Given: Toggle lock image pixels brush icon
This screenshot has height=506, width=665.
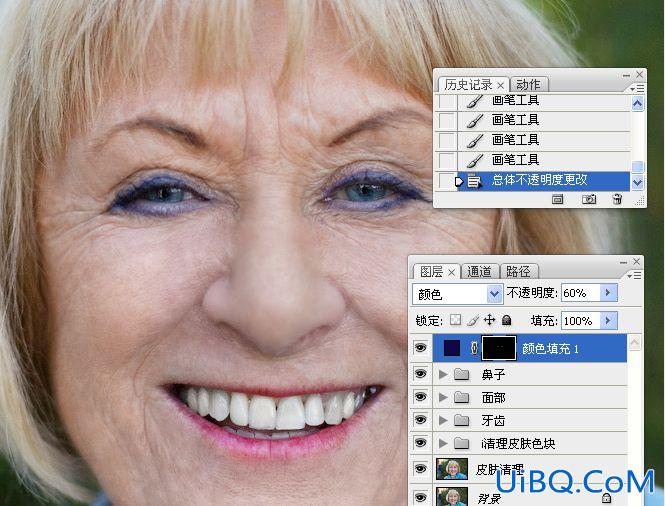Looking at the screenshot, I should 472,320.
